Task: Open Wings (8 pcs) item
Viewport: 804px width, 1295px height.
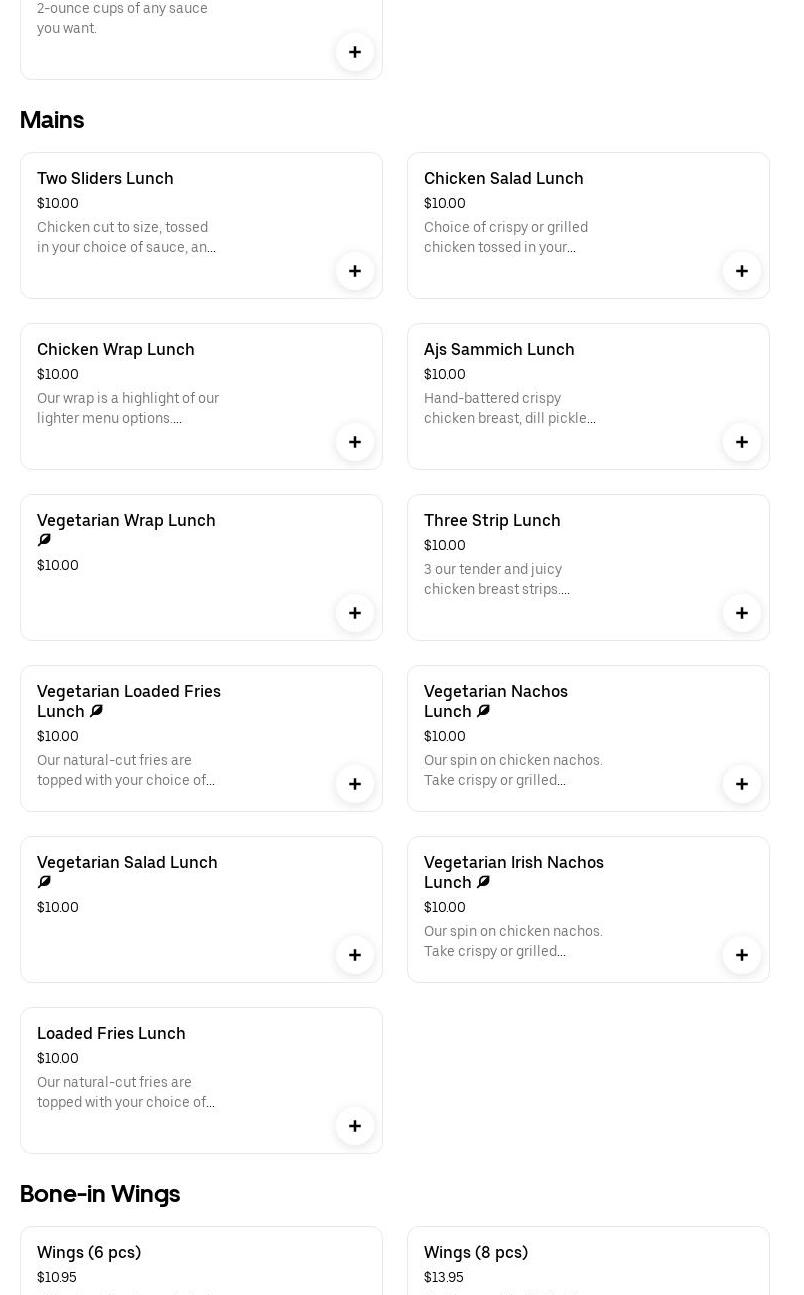Action: (x=476, y=1252)
